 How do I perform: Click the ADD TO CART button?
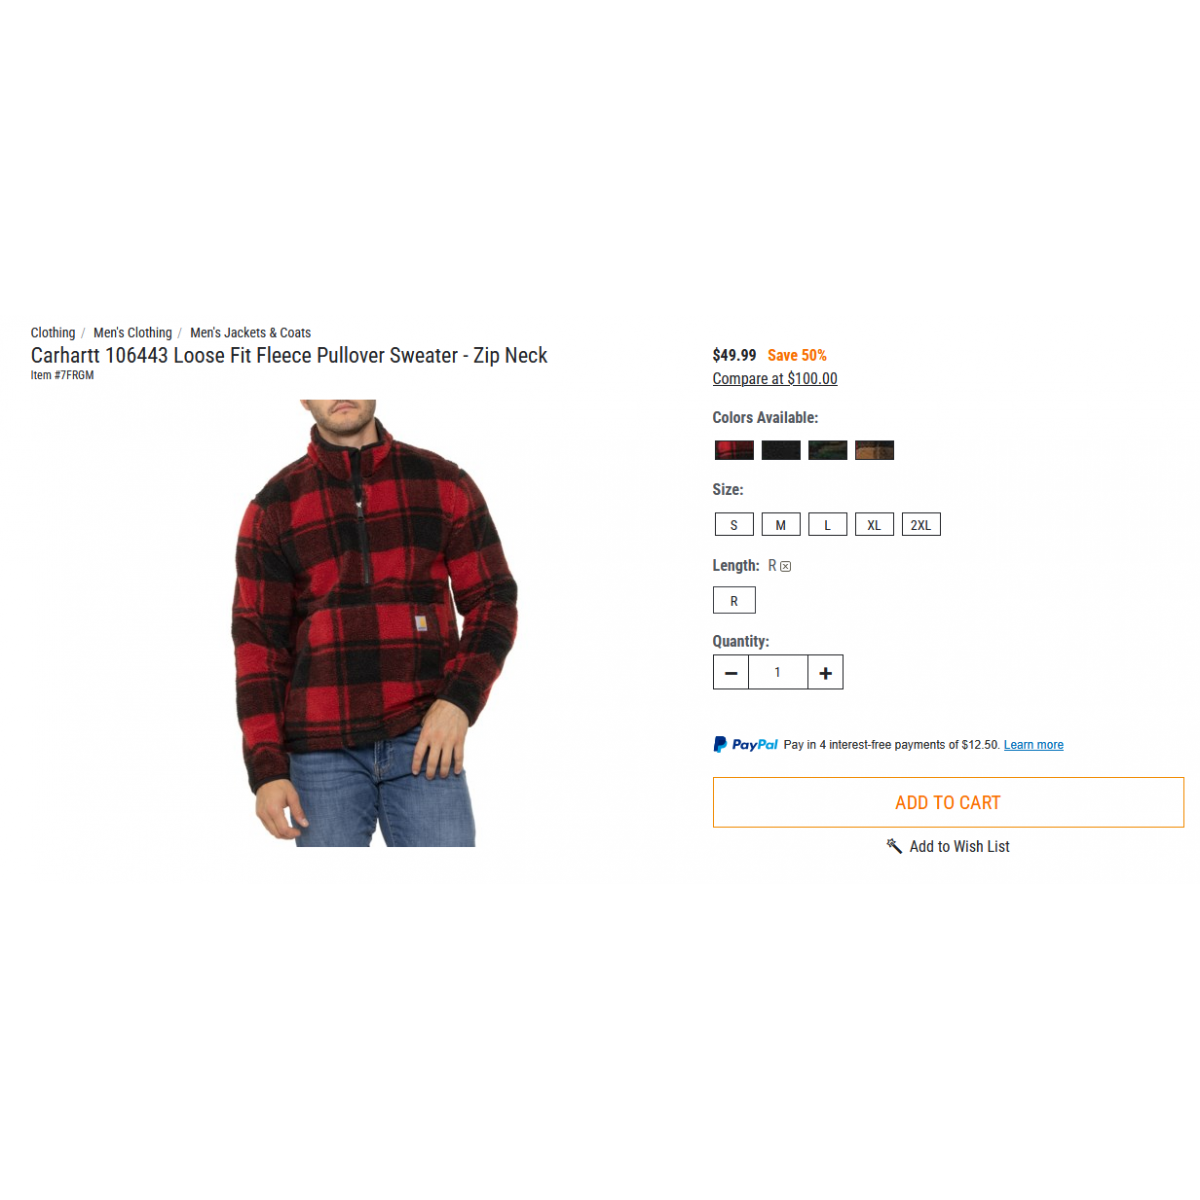click(948, 802)
